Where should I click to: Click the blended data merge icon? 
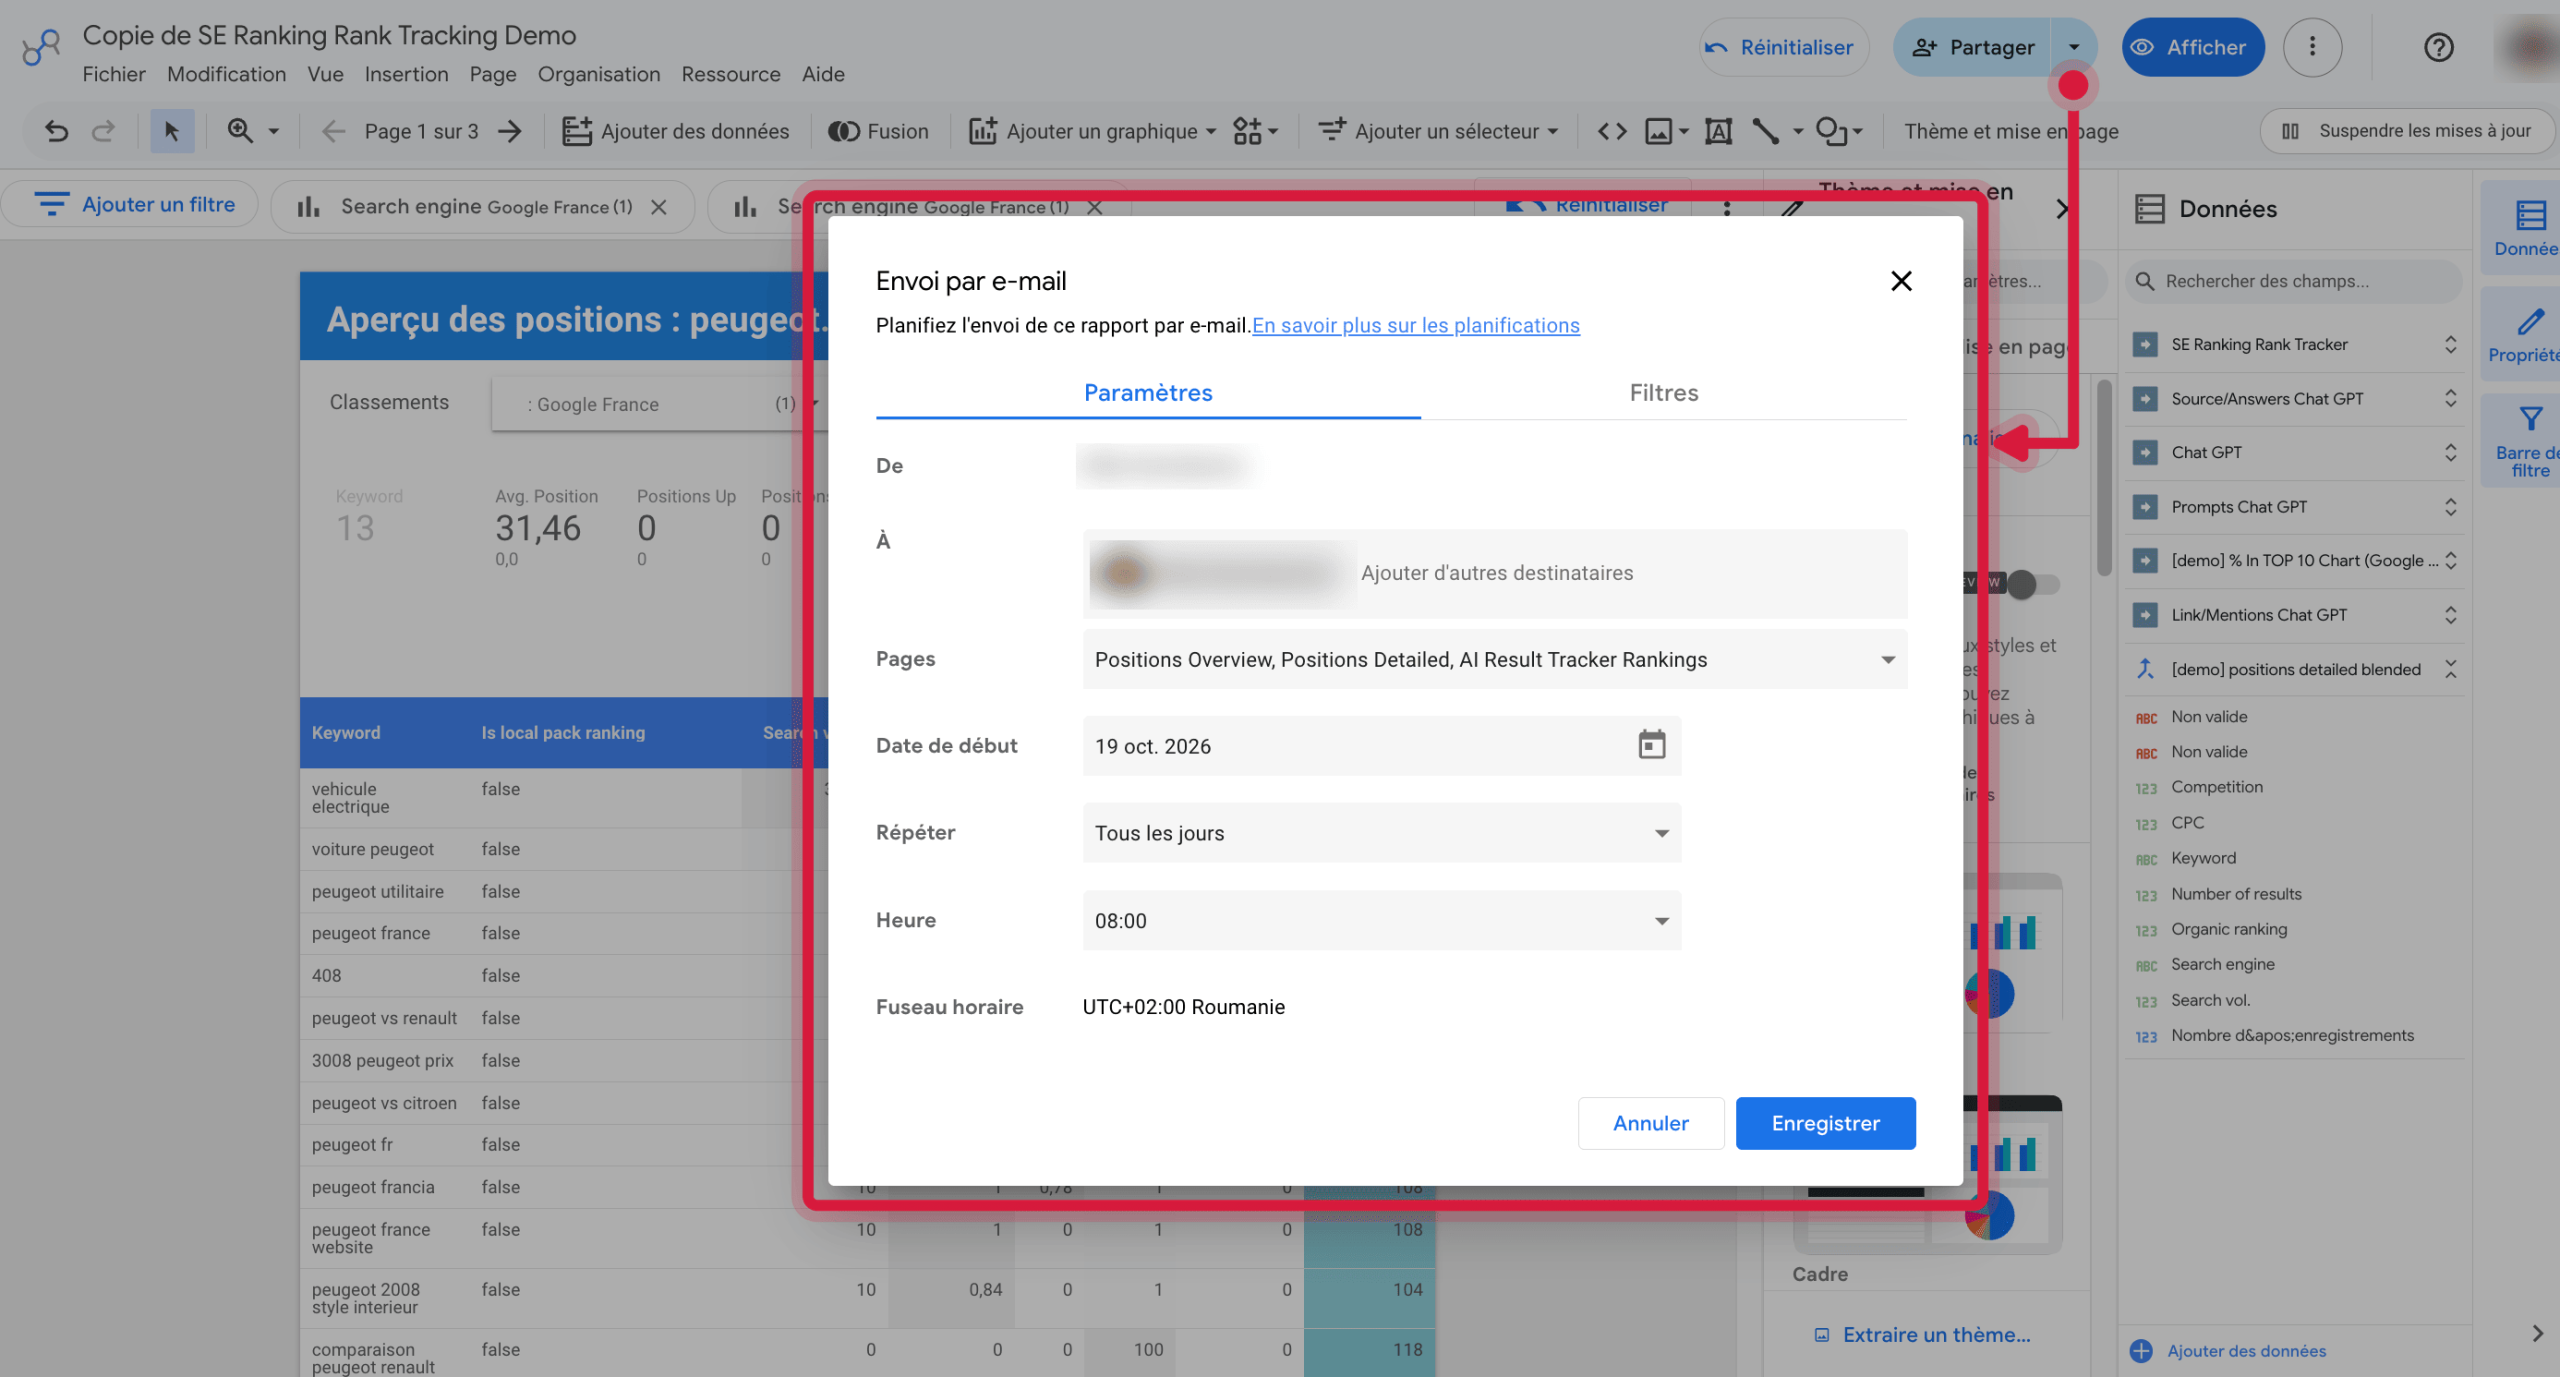(x=2145, y=669)
